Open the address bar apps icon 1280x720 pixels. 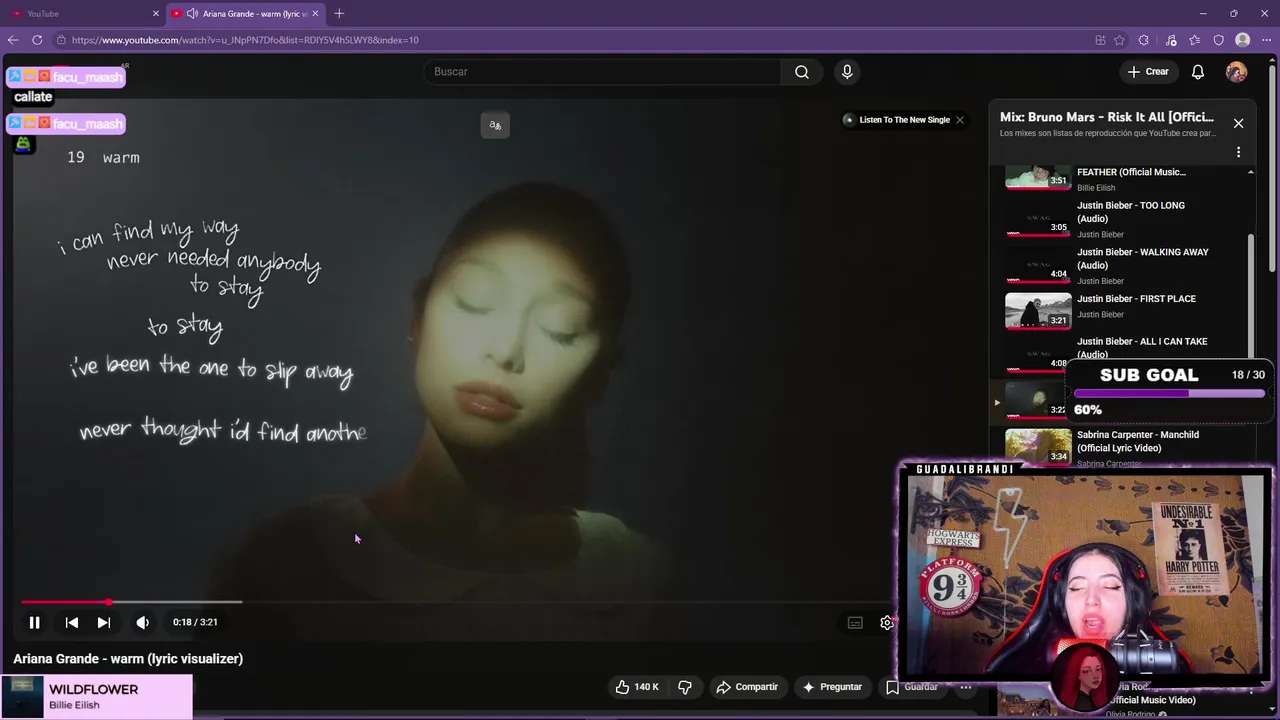click(x=1100, y=40)
